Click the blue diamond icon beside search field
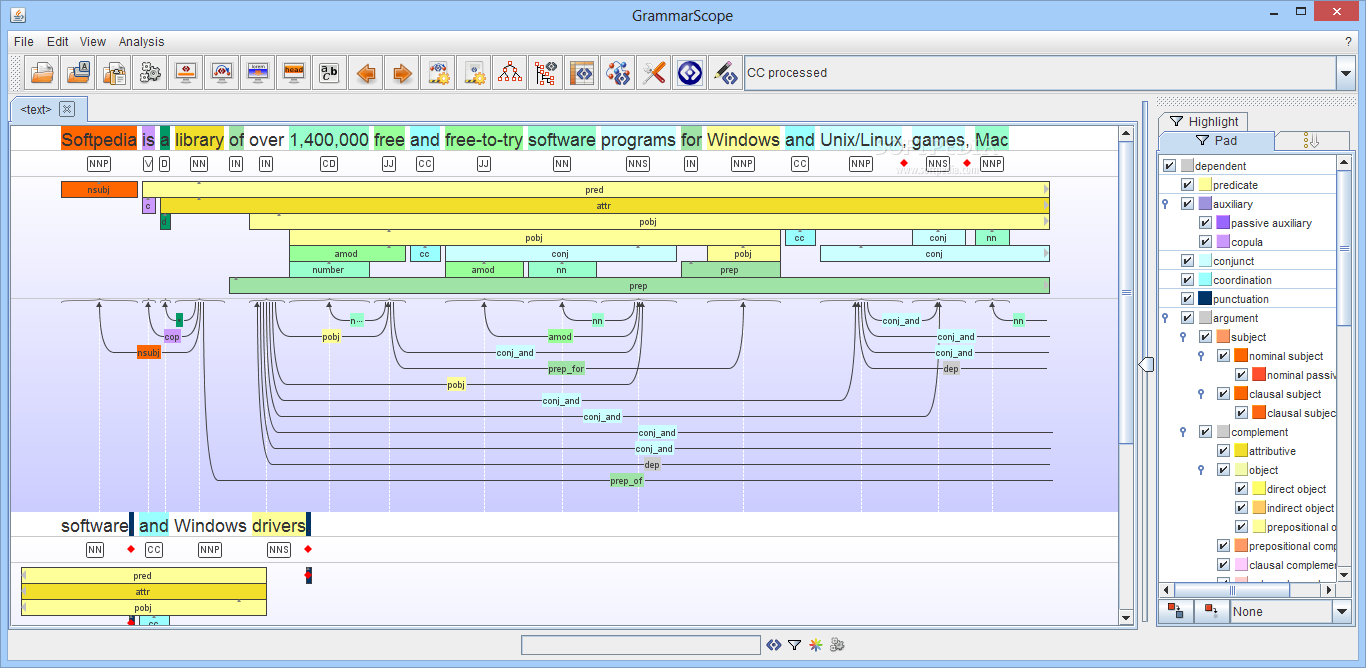The height and width of the screenshot is (668, 1366). [774, 645]
